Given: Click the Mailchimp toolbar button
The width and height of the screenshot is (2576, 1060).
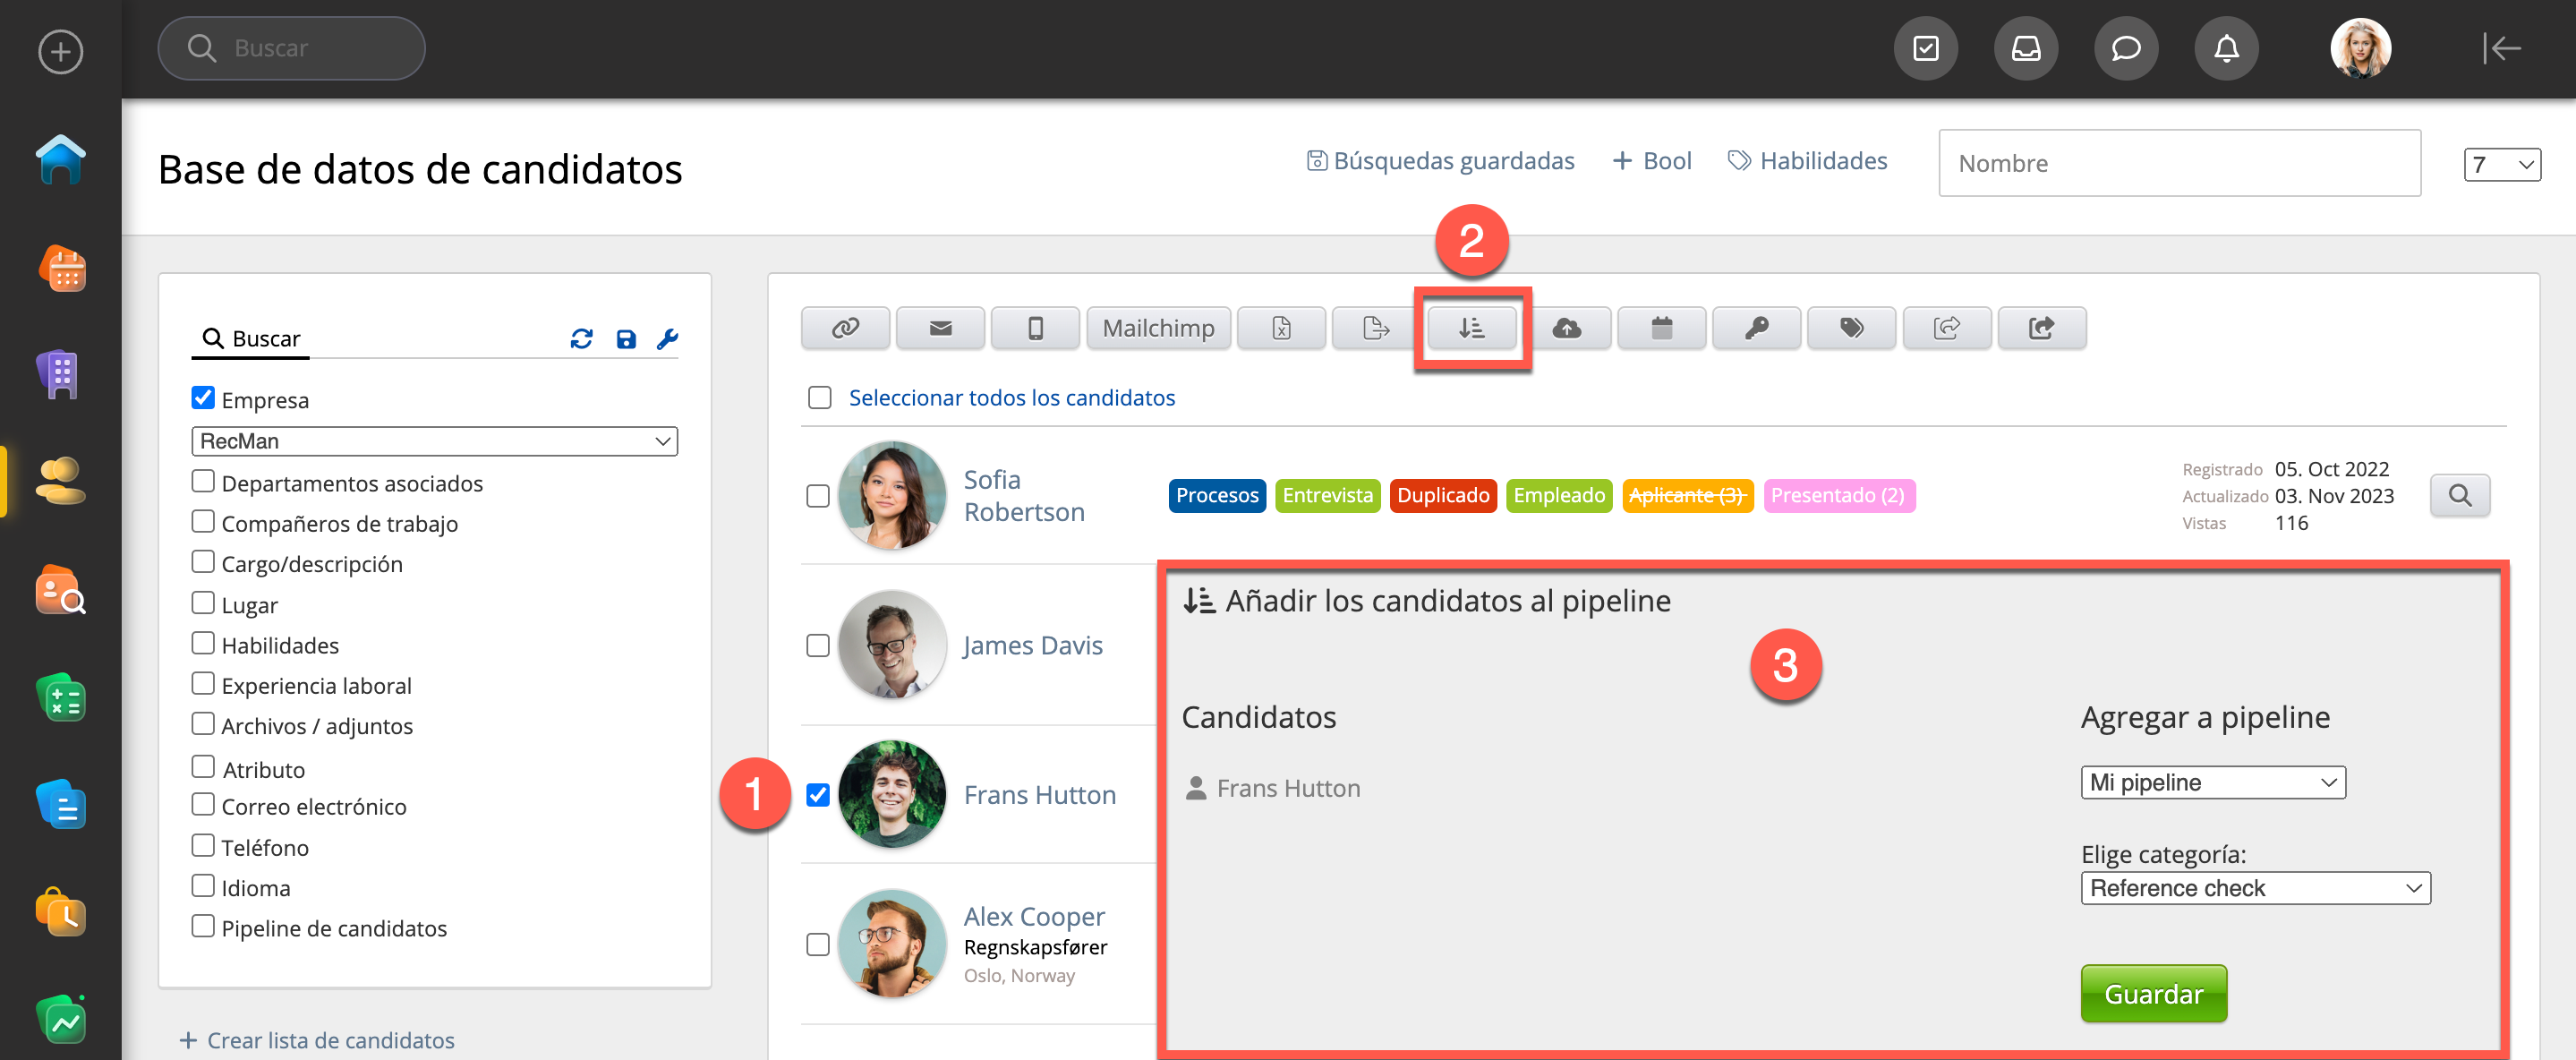Looking at the screenshot, I should pyautogui.click(x=1158, y=328).
